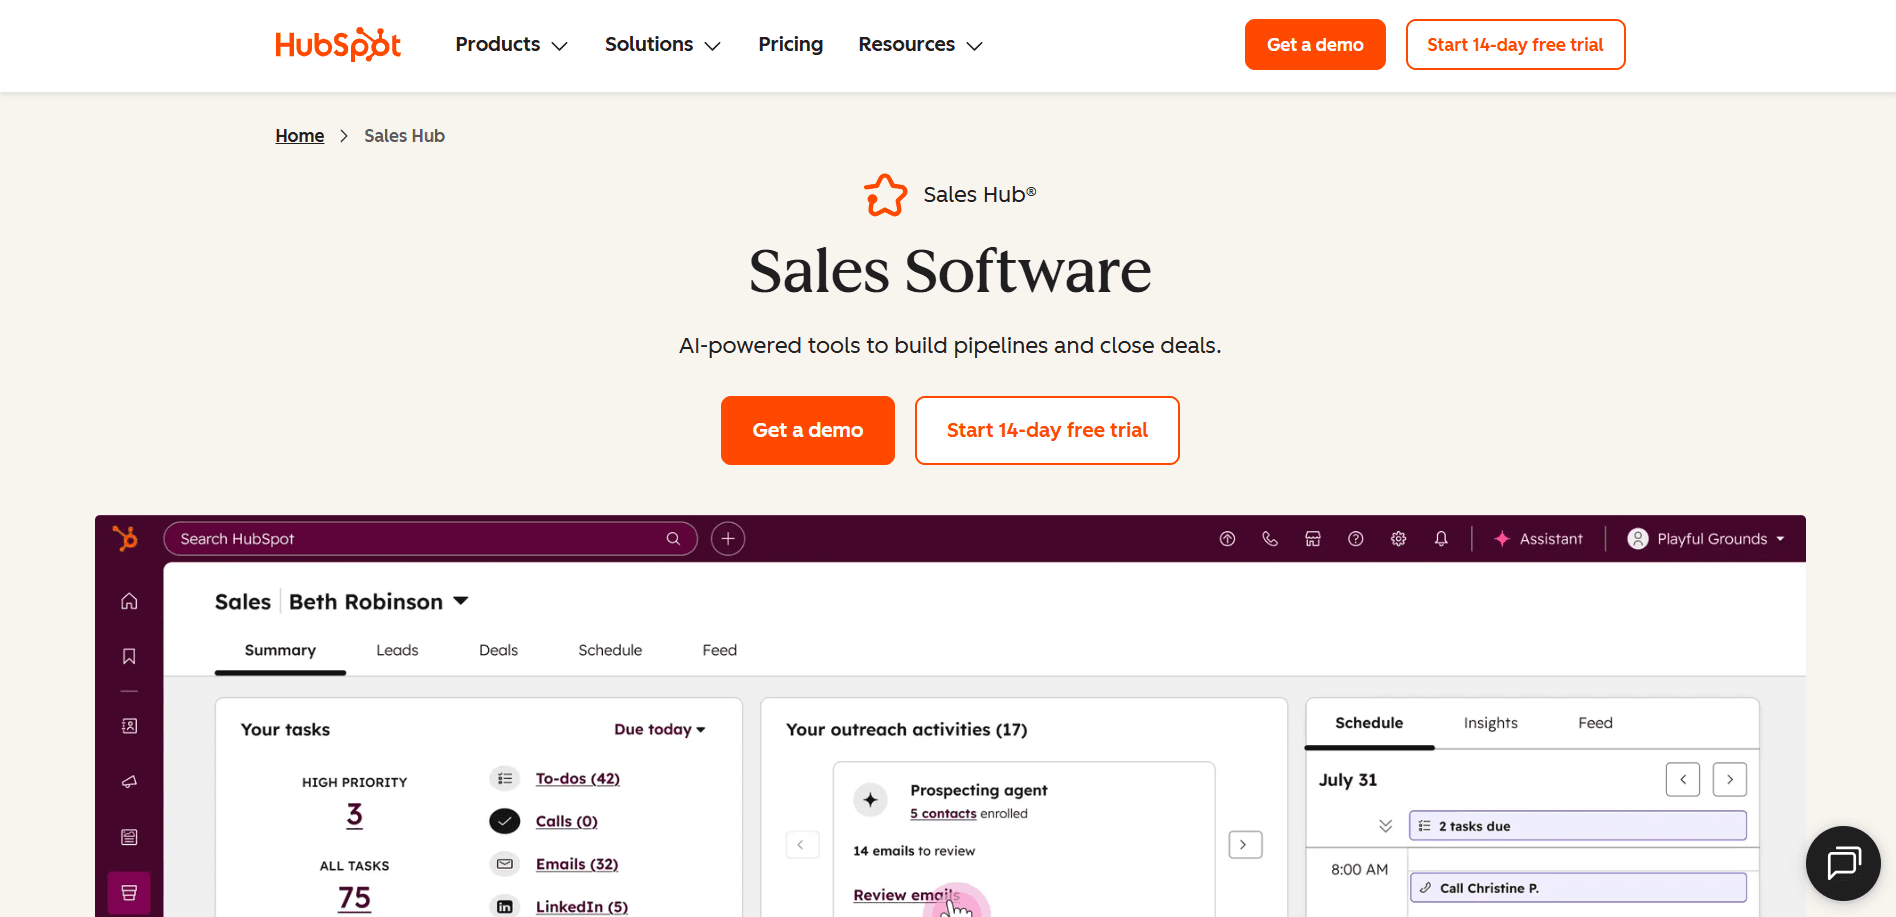This screenshot has width=1896, height=917.
Task: Select Schedule tab in right panel
Action: tap(1369, 723)
